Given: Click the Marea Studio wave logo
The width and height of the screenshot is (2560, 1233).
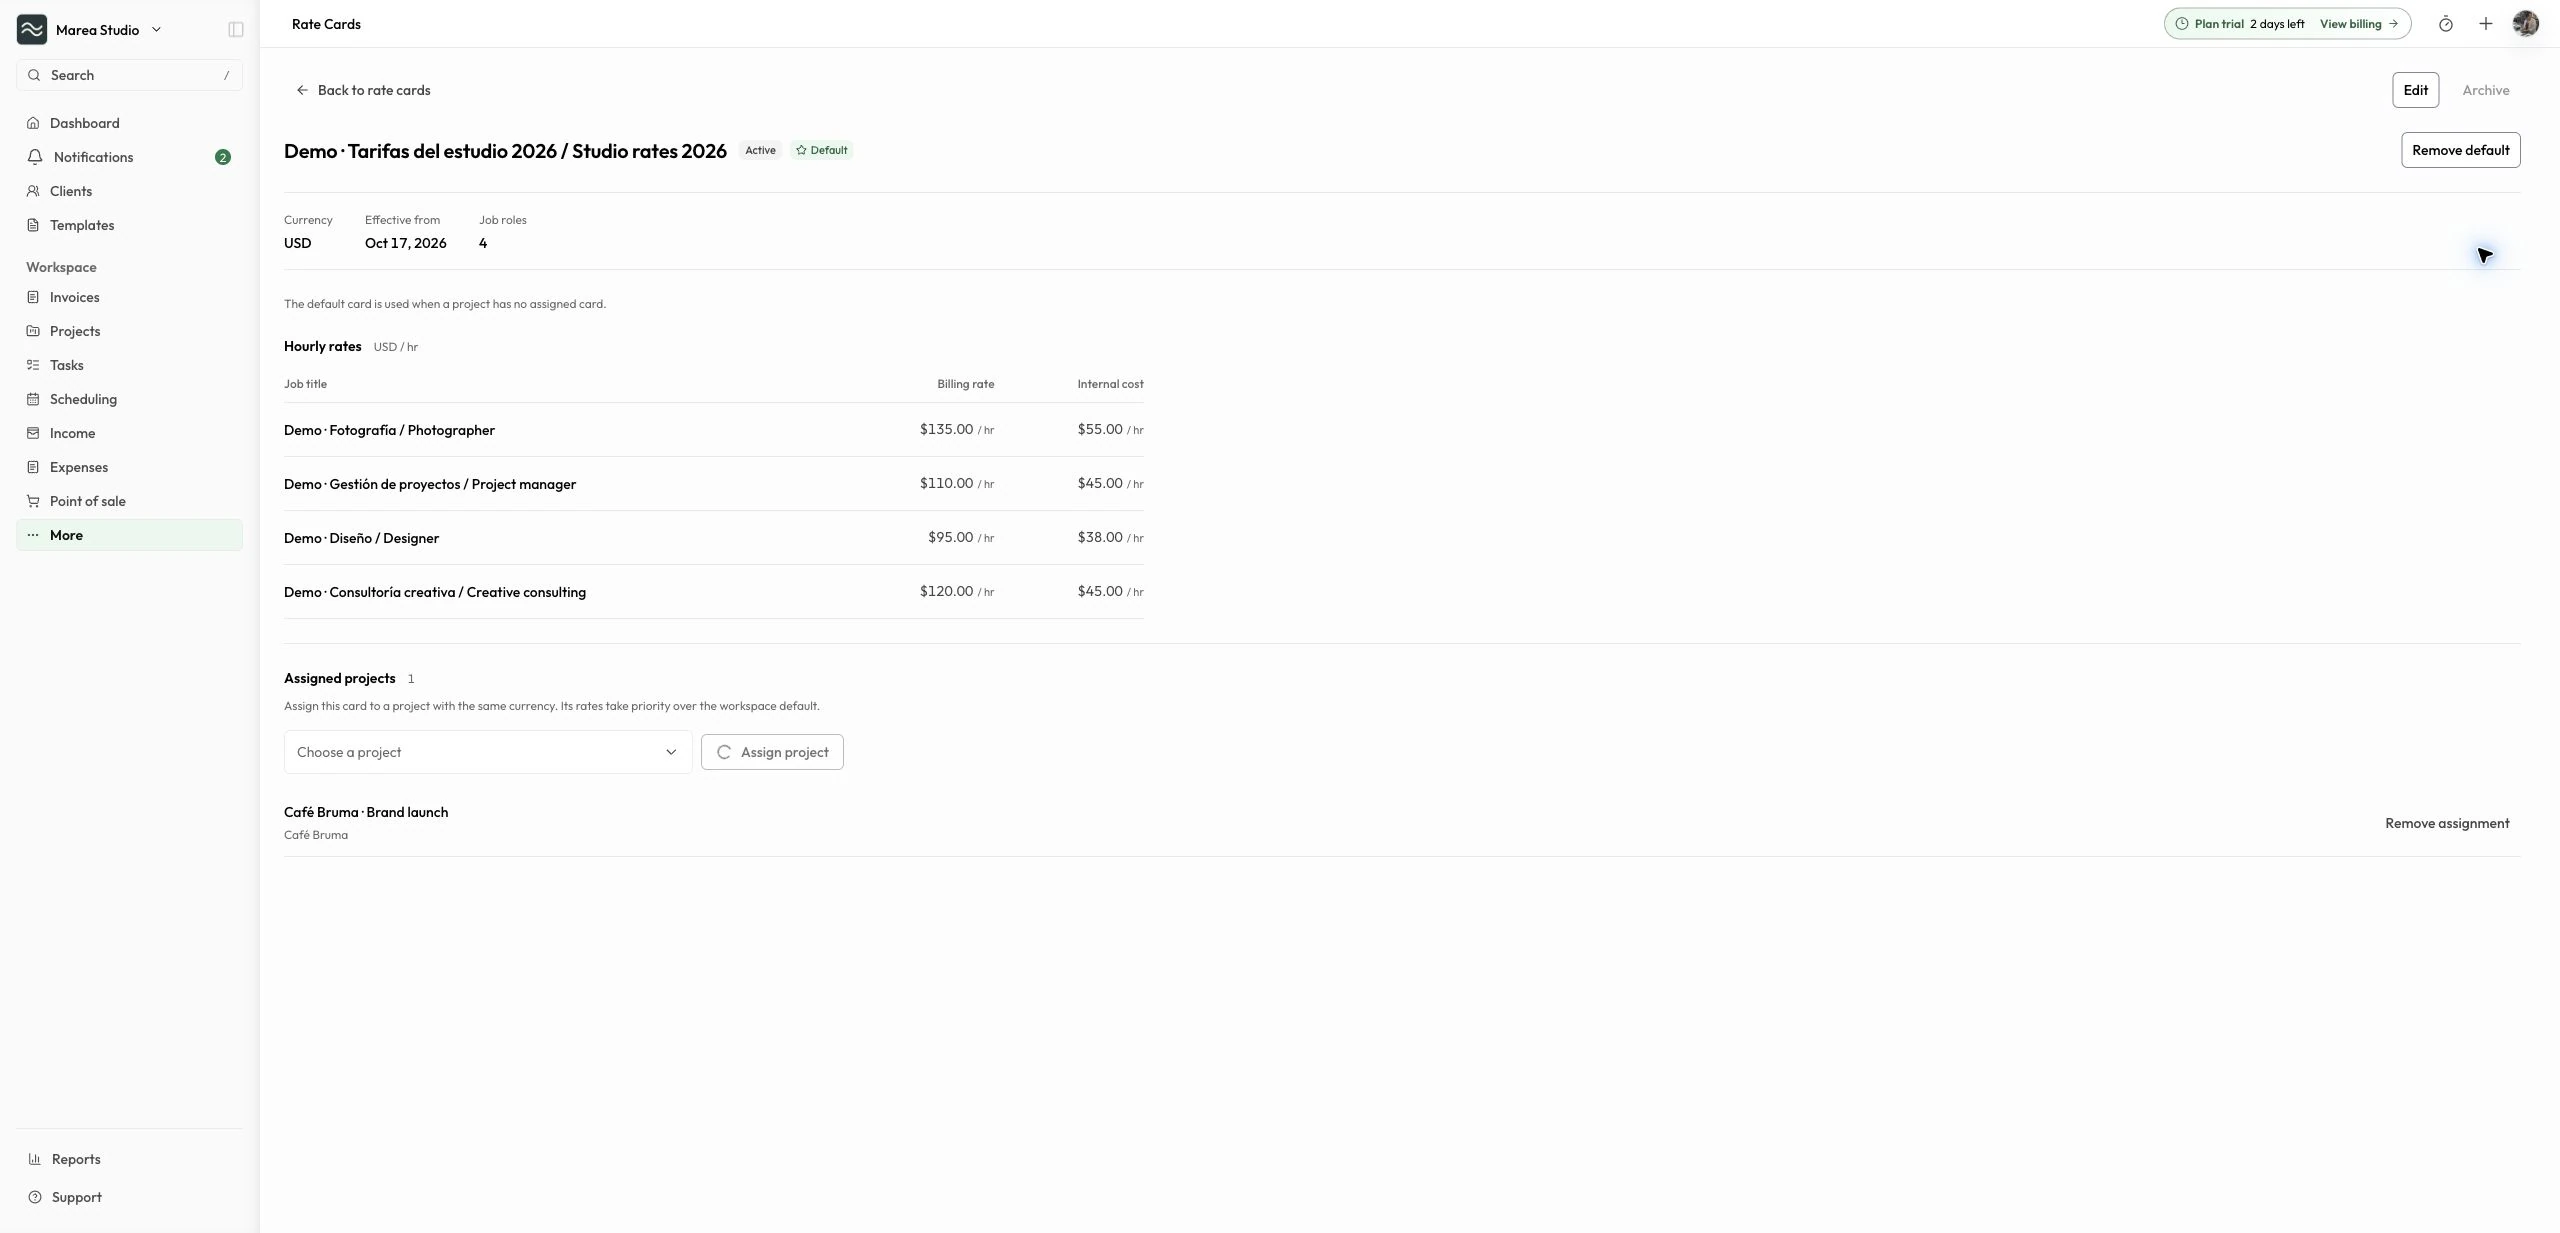Looking at the screenshot, I should (x=32, y=30).
